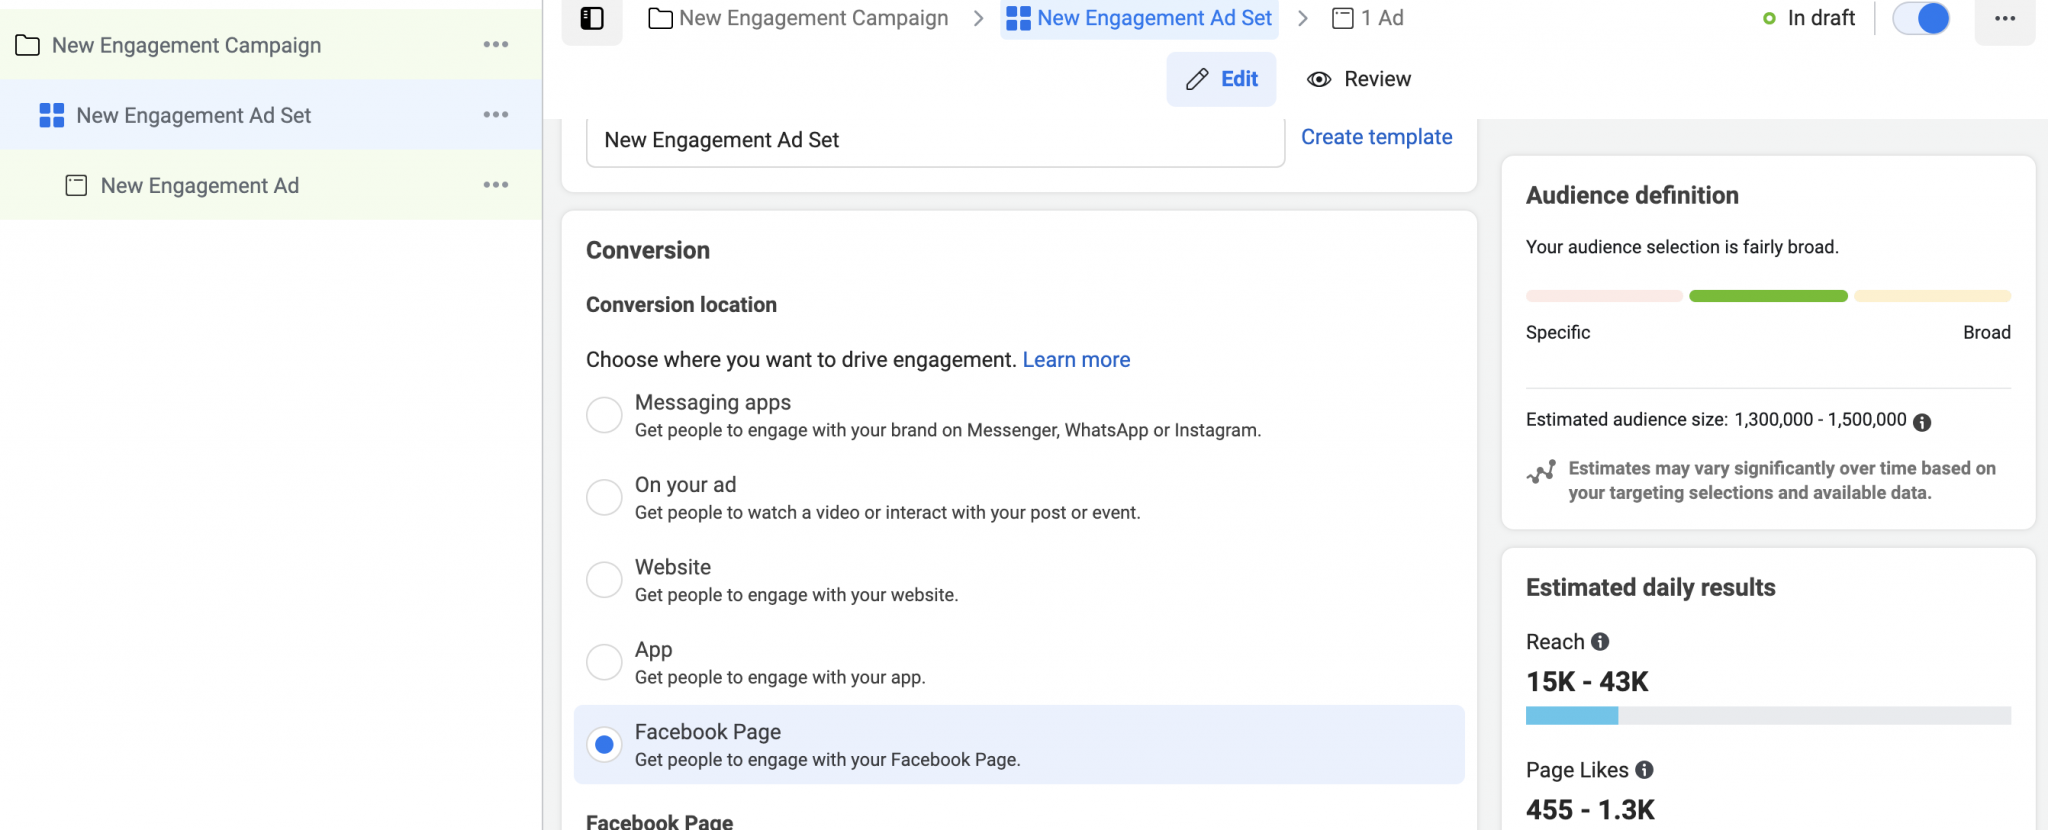
Task: Choose App as conversion location
Action: [x=604, y=662]
